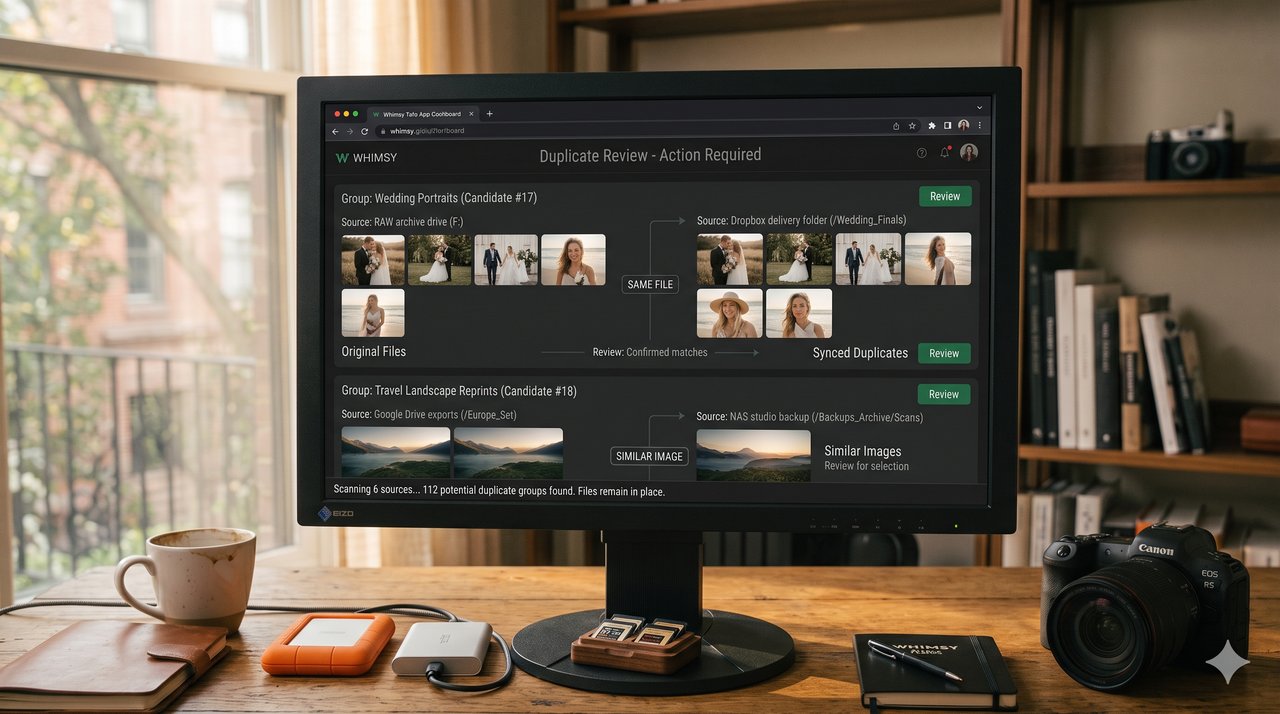
Task: Open first RAW archive couple thumbnail
Action: click(373, 260)
